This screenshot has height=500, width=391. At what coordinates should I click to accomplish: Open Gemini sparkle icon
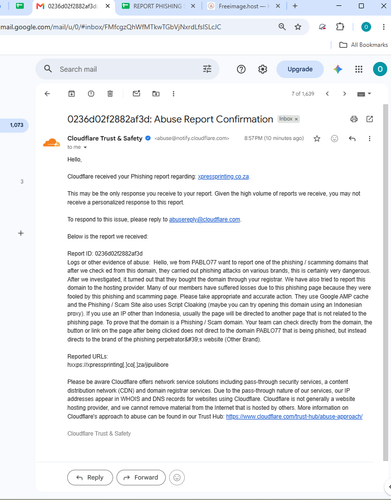[338, 69]
